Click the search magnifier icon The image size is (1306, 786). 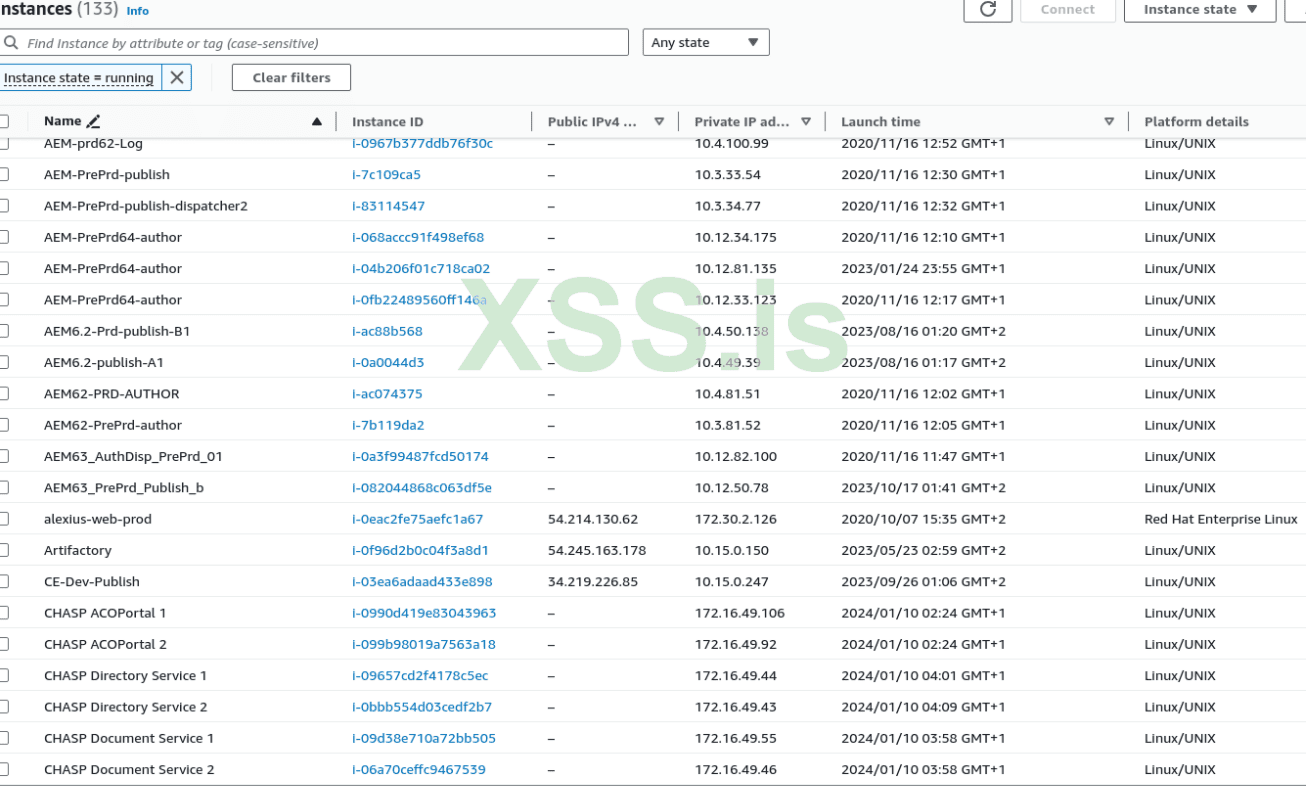coord(12,43)
